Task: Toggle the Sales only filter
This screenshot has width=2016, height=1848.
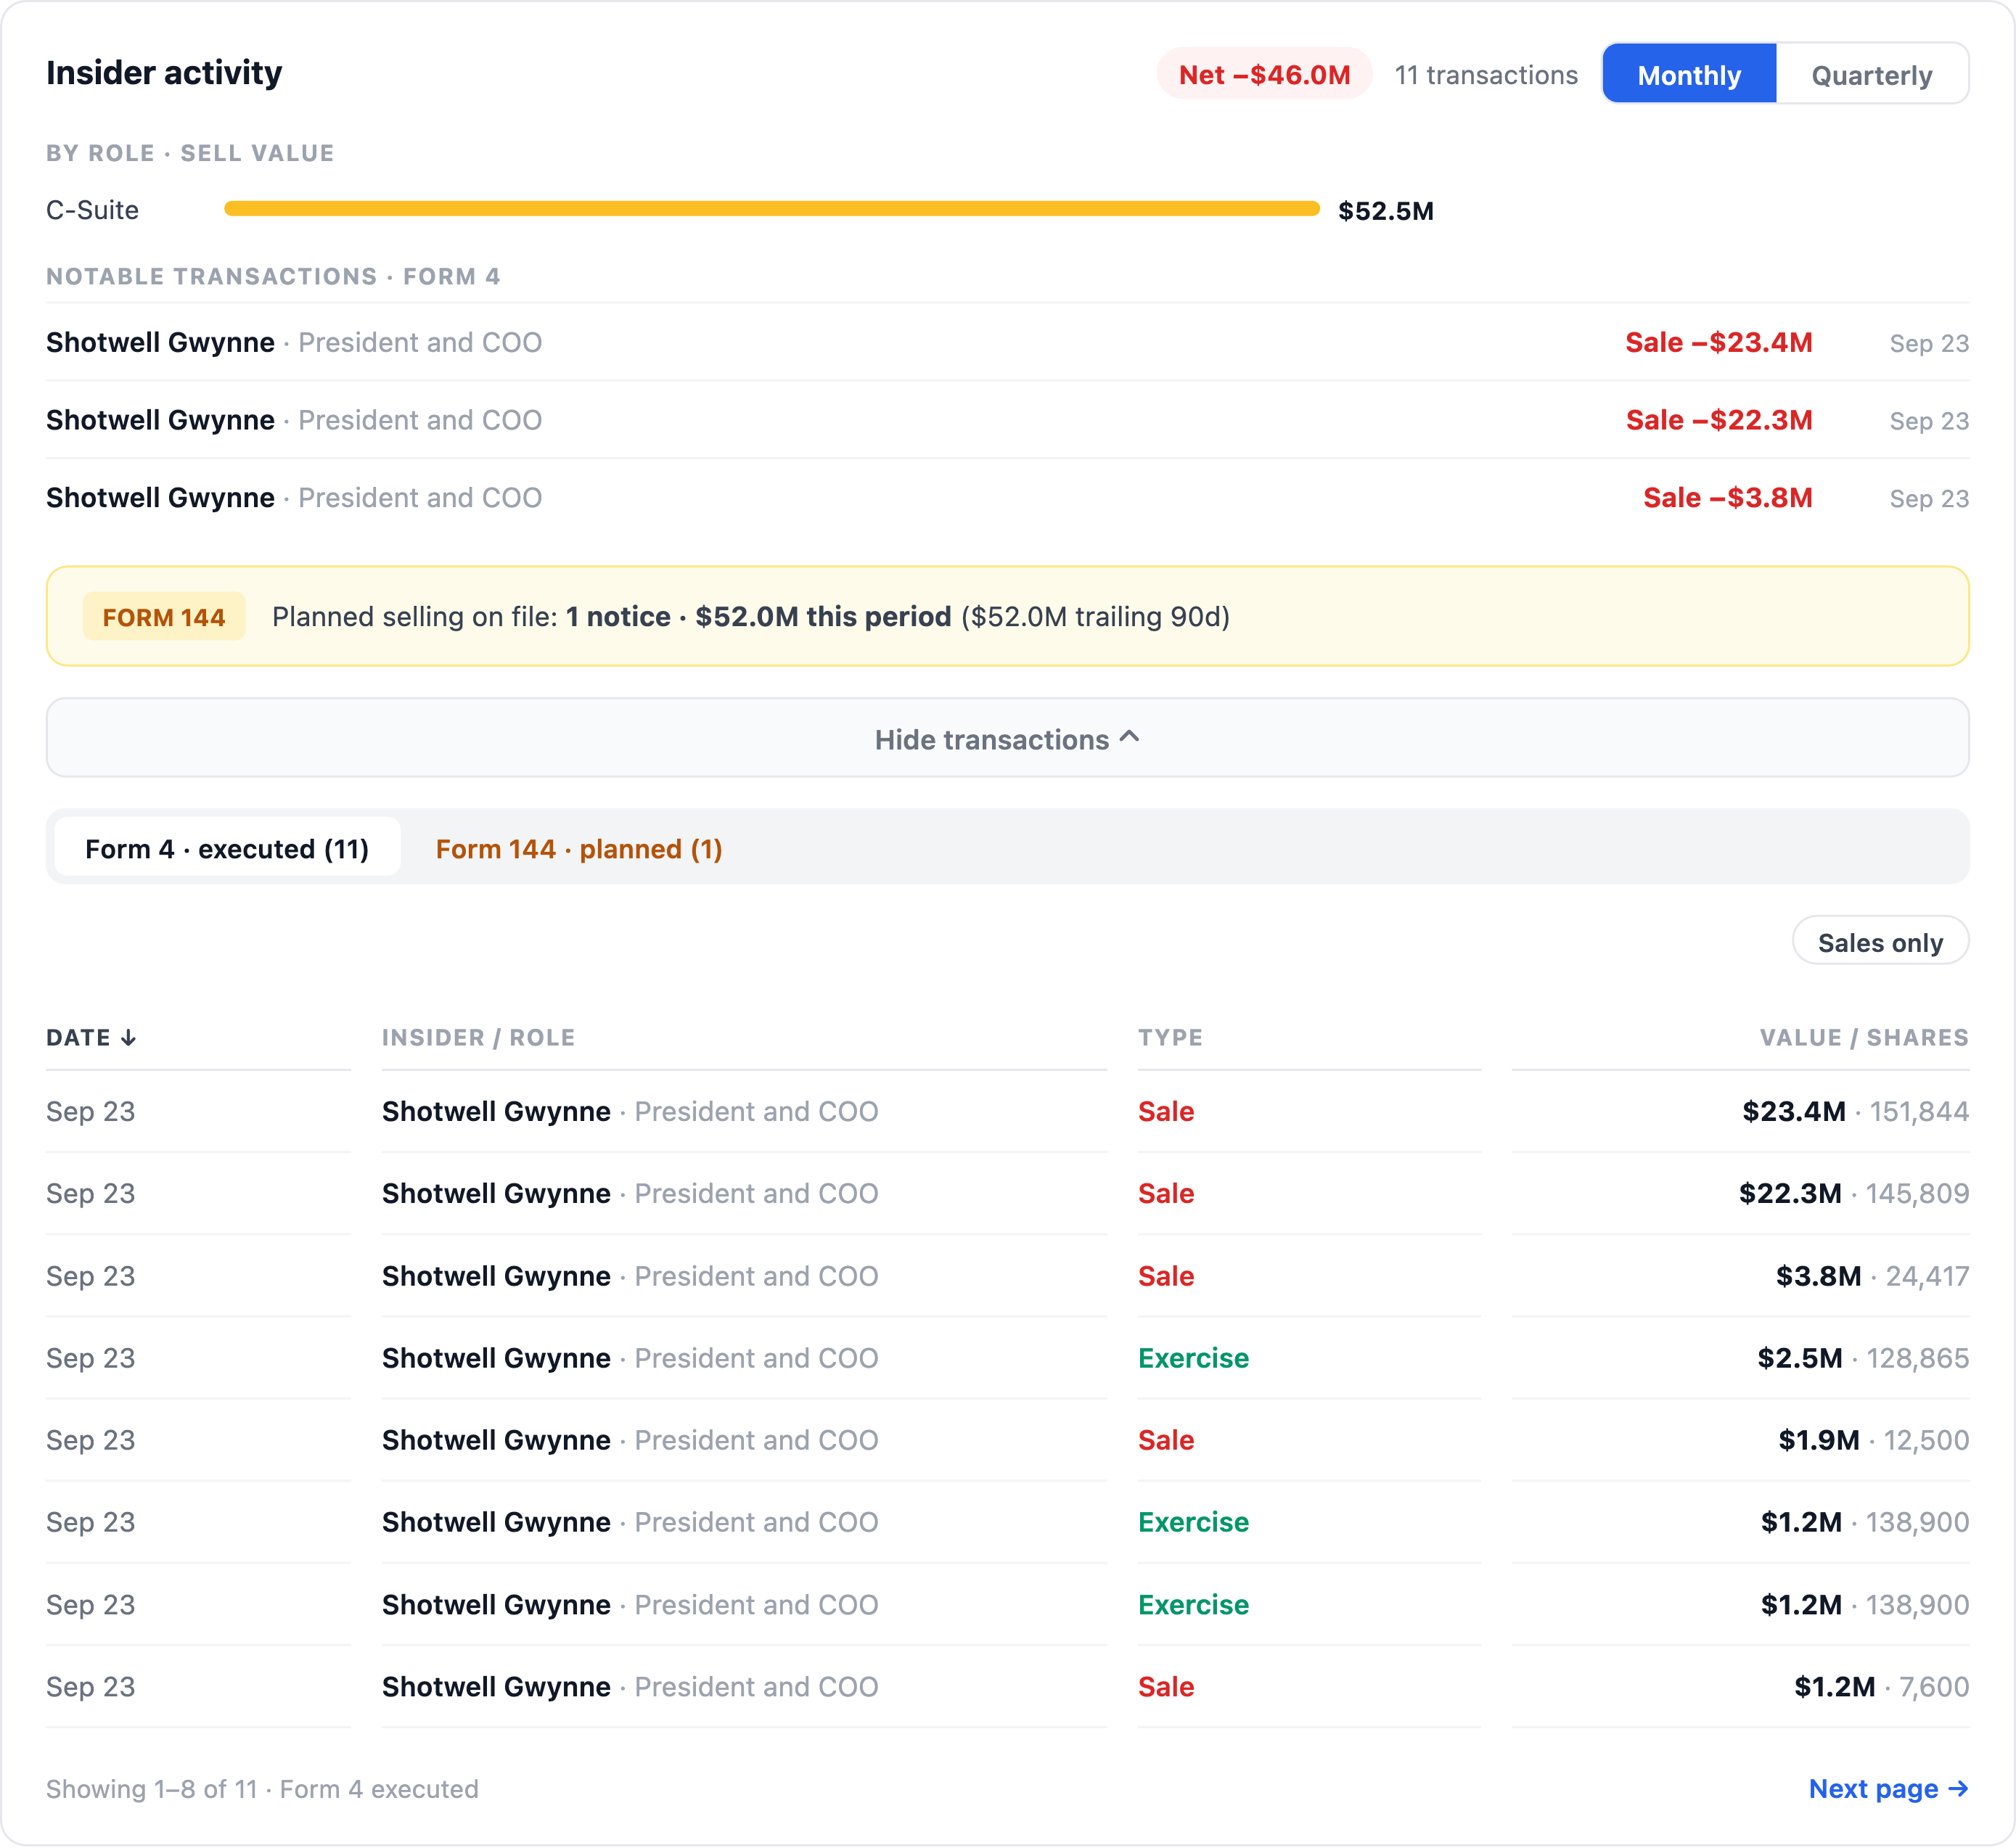Action: [x=1880, y=942]
